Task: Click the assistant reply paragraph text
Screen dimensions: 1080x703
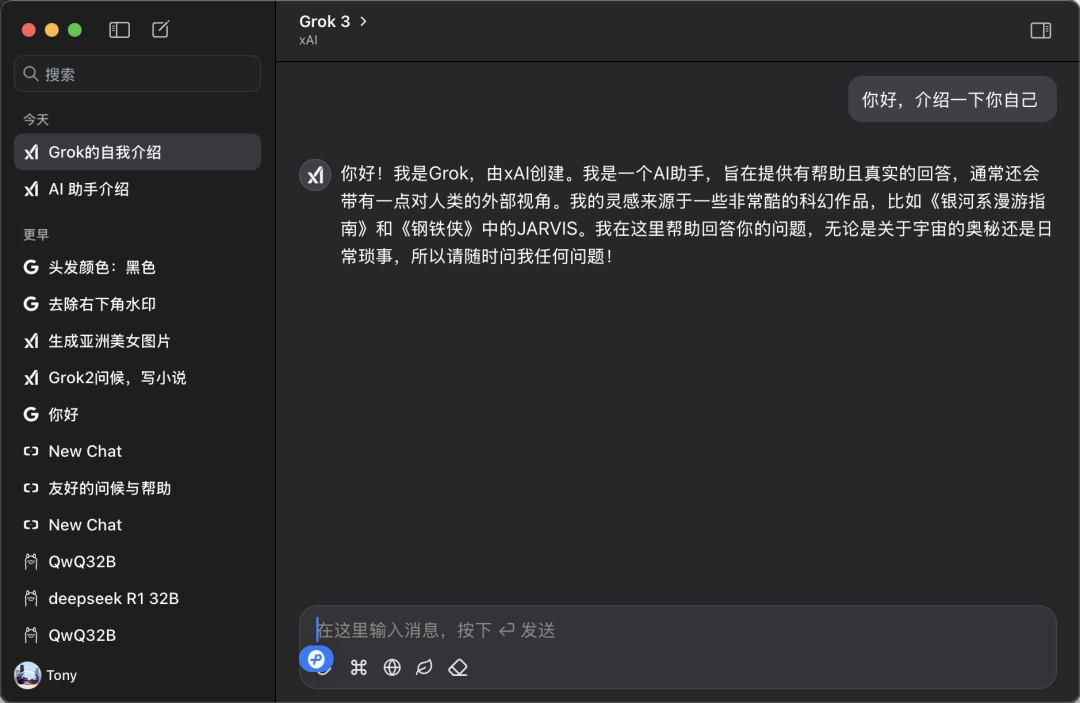Action: 696,215
